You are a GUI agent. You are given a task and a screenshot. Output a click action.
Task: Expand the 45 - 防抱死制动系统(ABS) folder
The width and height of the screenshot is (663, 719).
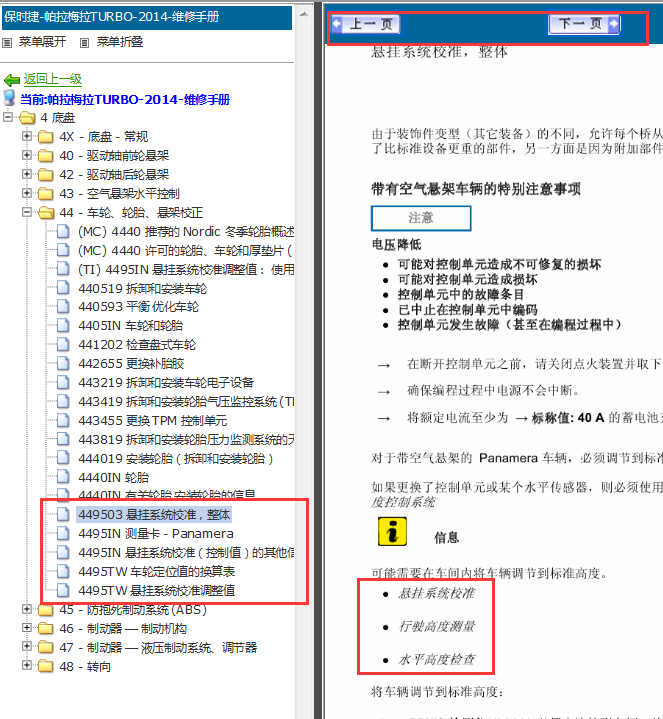coord(27,609)
